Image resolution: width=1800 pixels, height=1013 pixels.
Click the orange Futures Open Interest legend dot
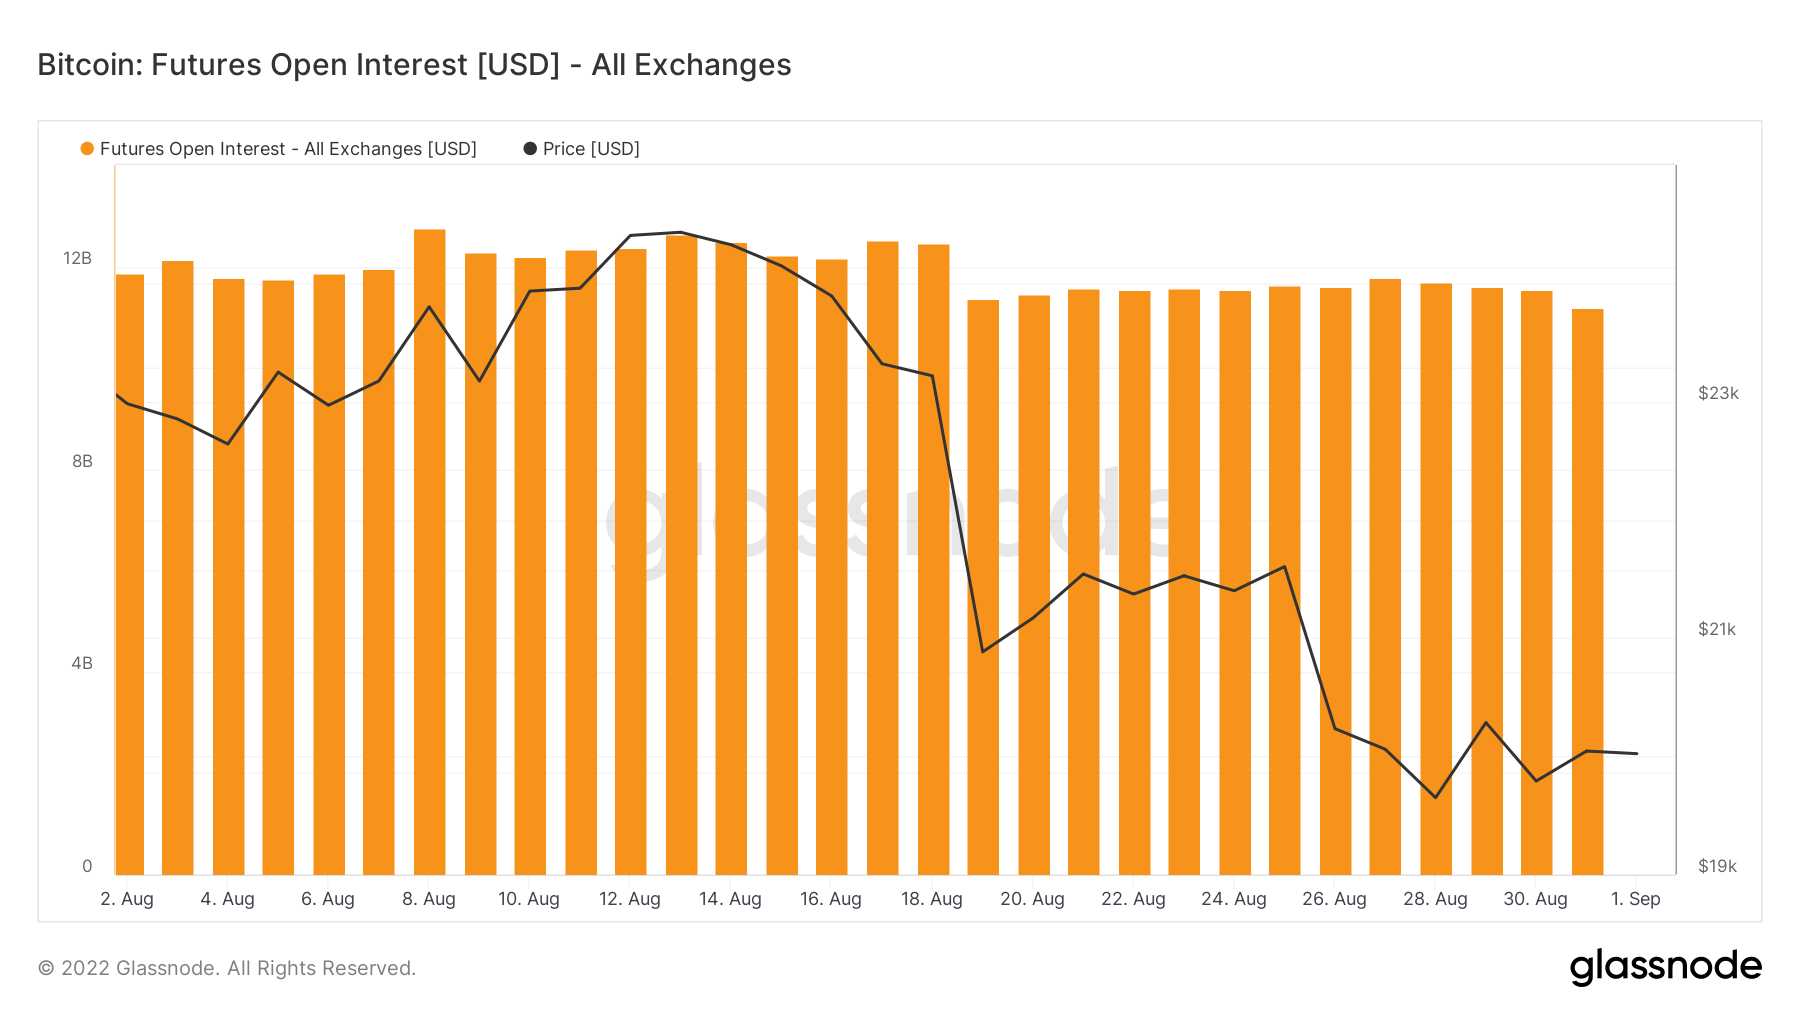[x=87, y=149]
